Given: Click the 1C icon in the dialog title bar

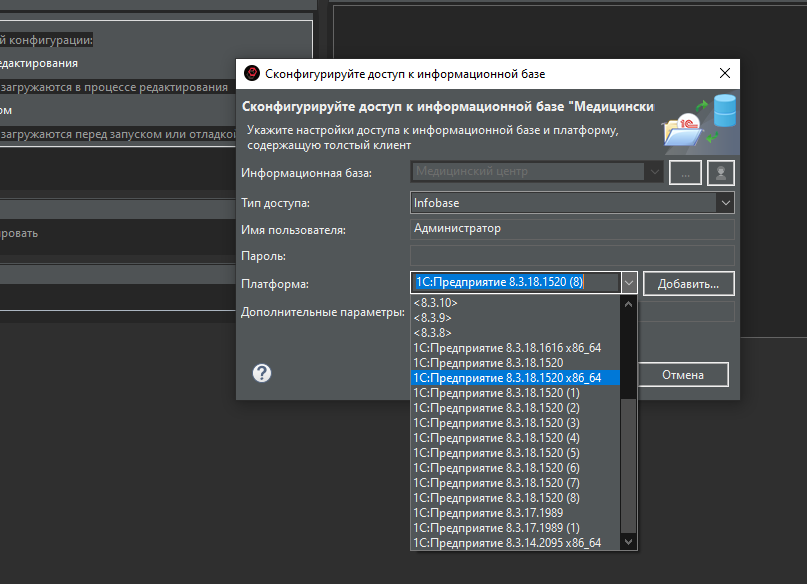Looking at the screenshot, I should point(250,73).
